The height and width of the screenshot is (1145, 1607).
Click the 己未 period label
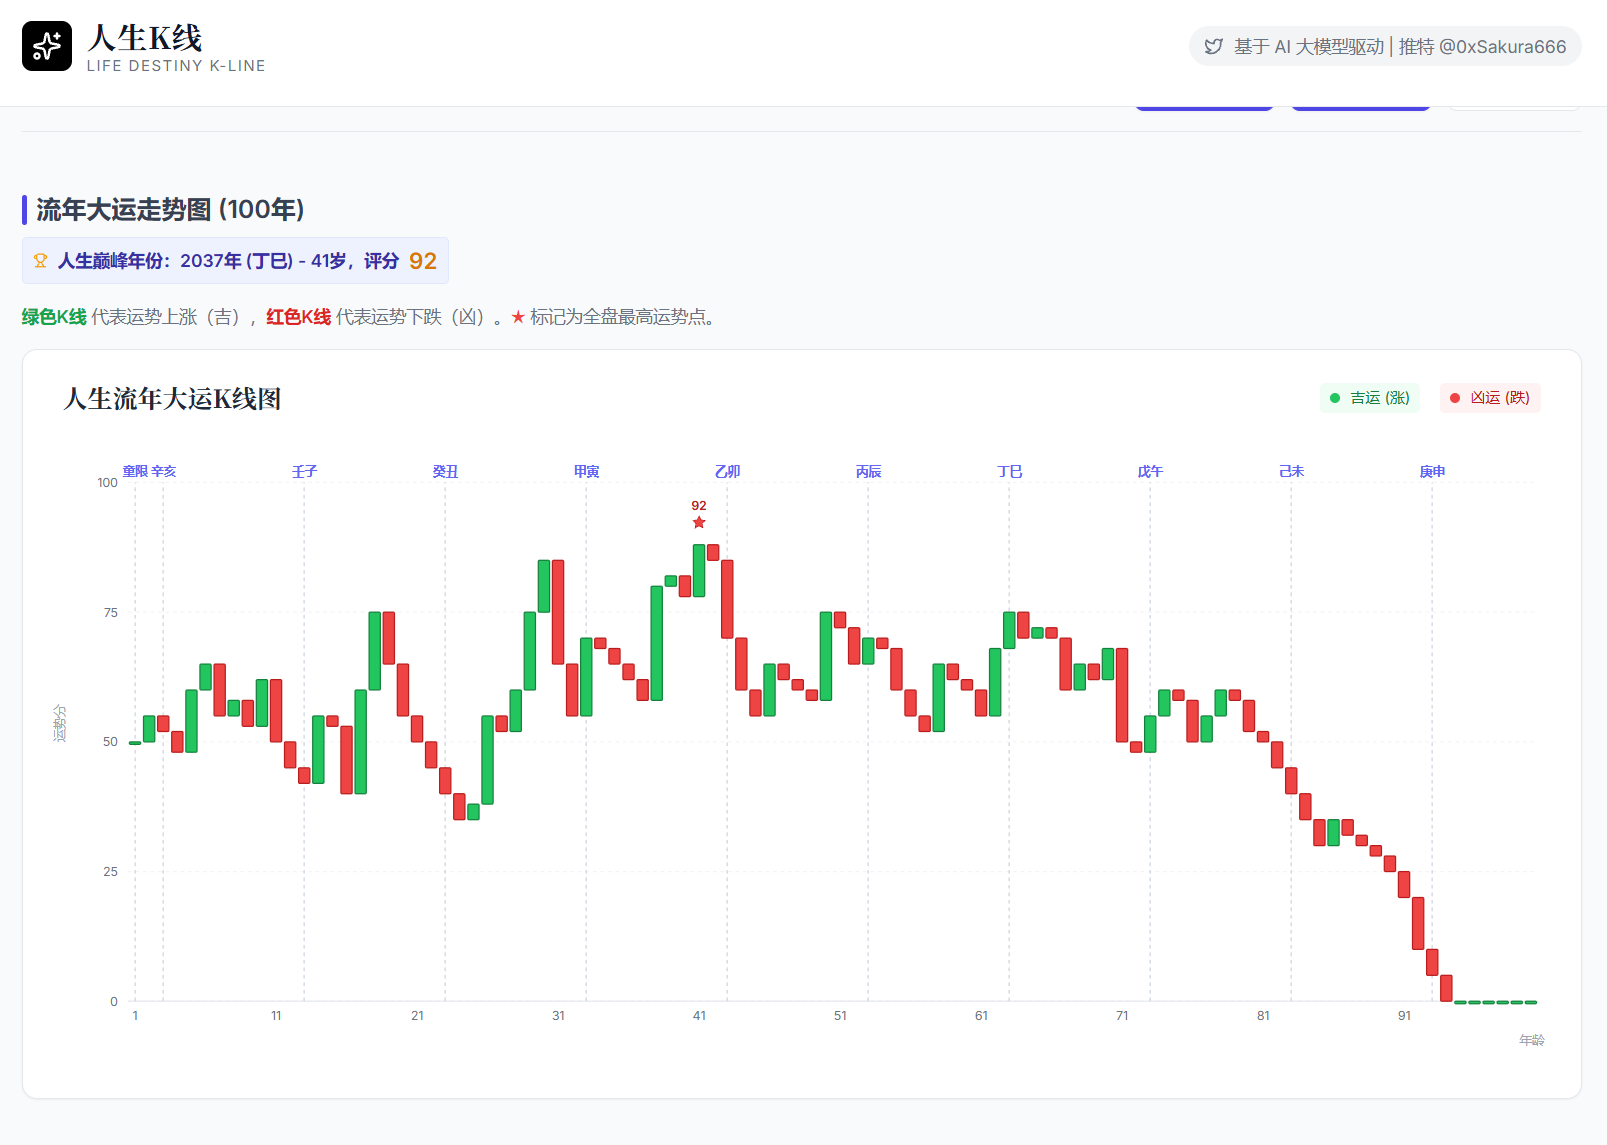coord(1291,471)
